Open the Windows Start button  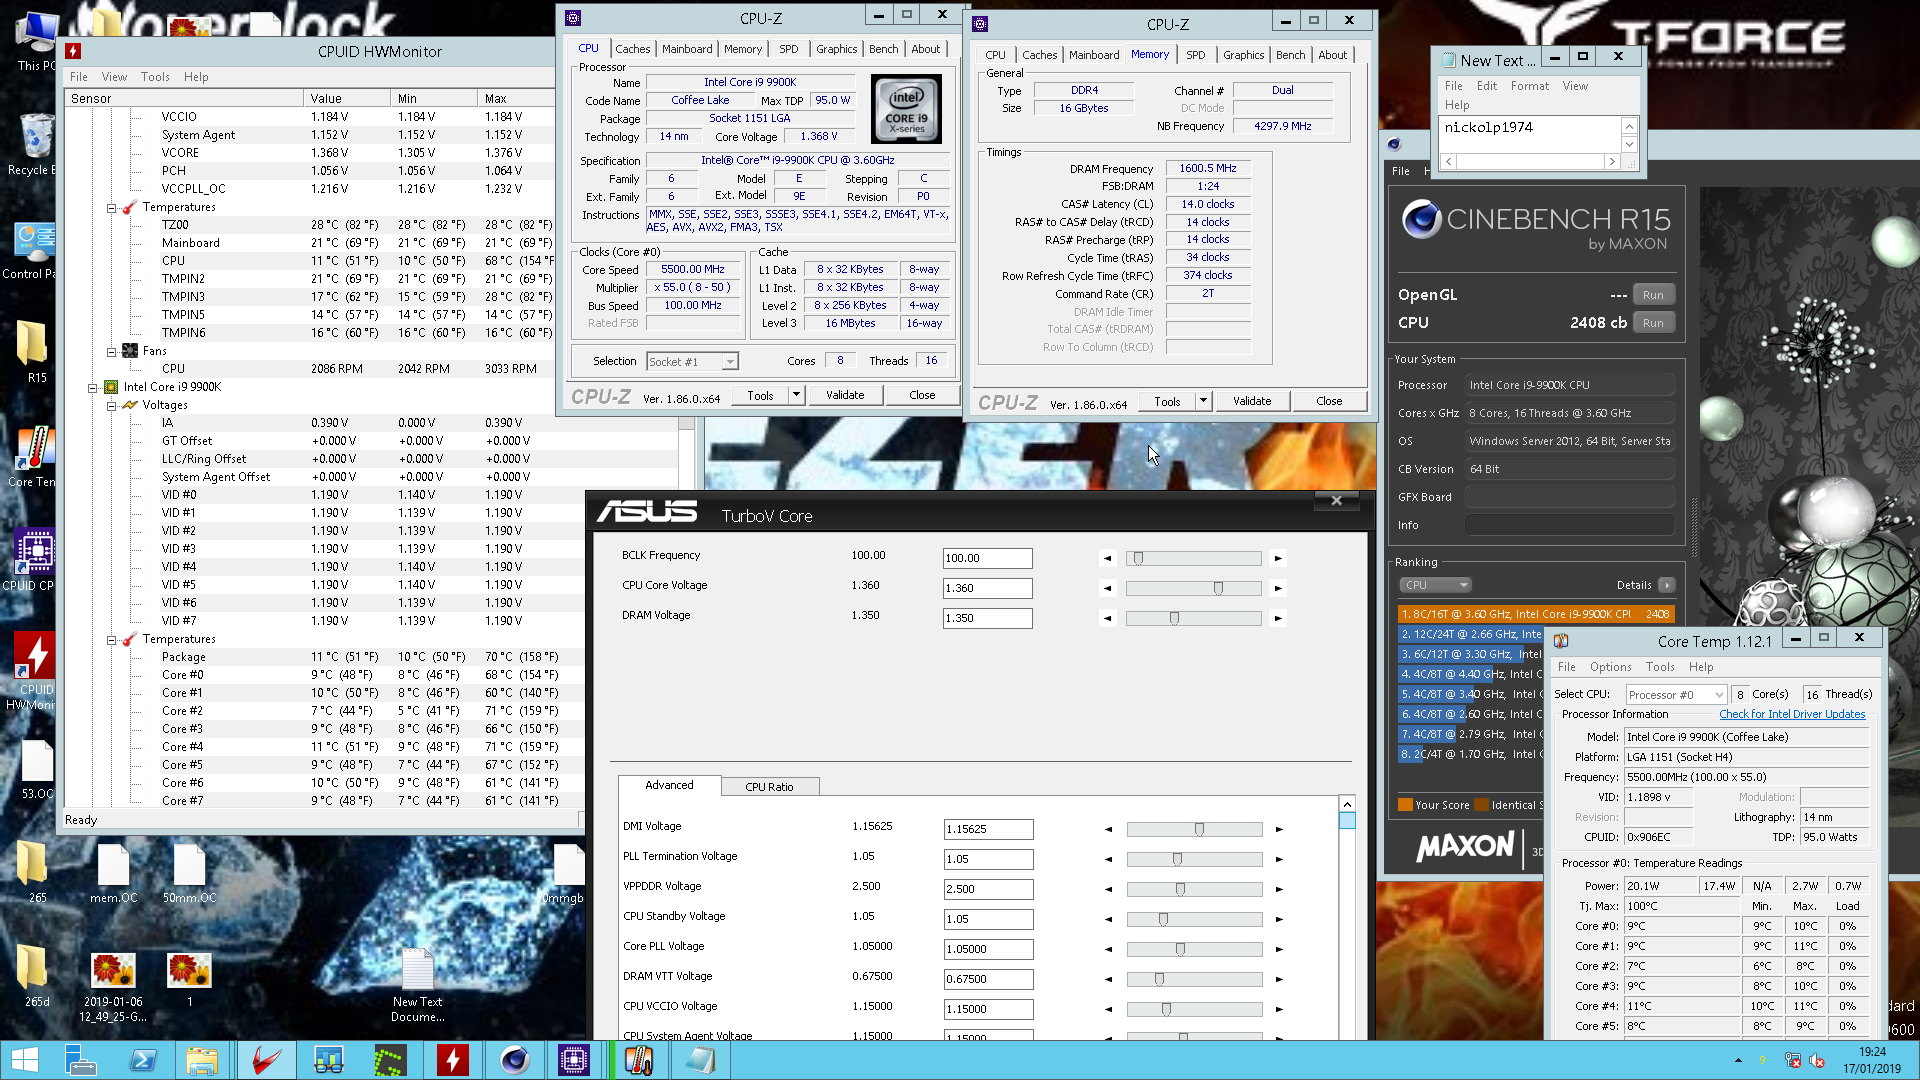coord(24,1060)
